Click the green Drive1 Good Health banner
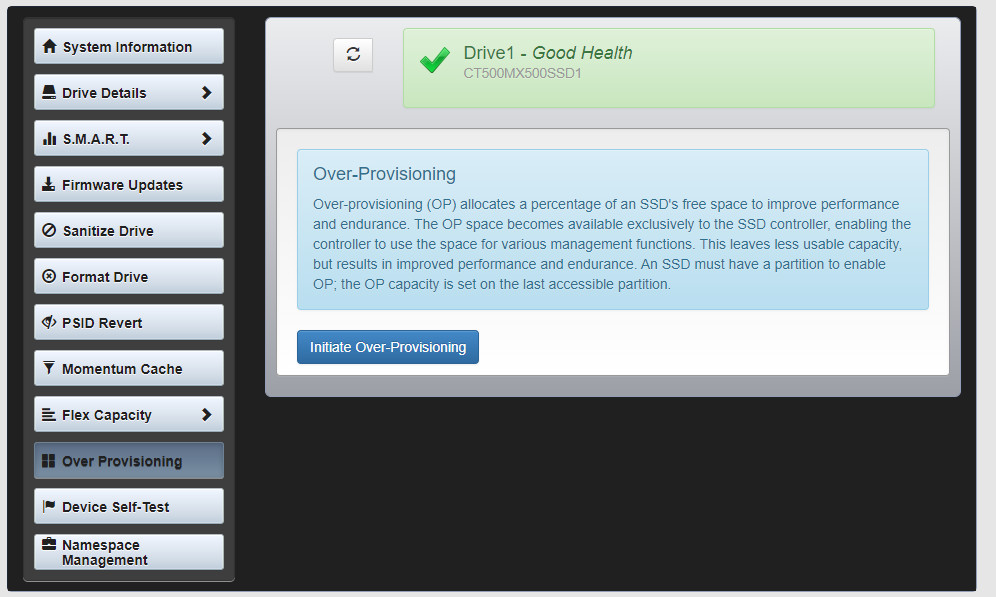Screen dimensions: 996x597 point(668,67)
